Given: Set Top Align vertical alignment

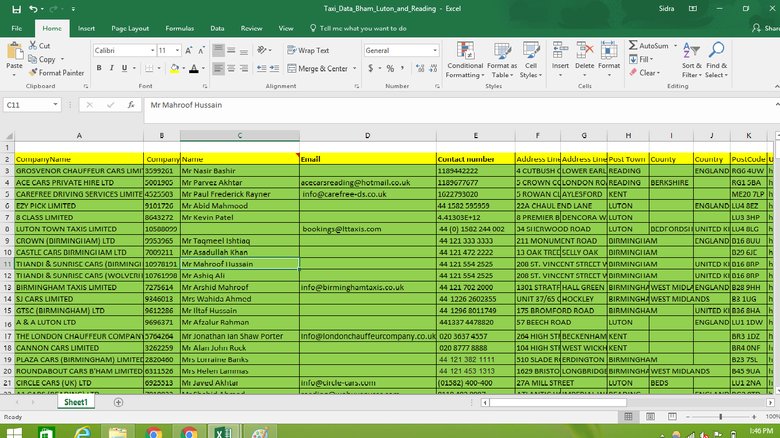Looking at the screenshot, I should coord(218,50).
